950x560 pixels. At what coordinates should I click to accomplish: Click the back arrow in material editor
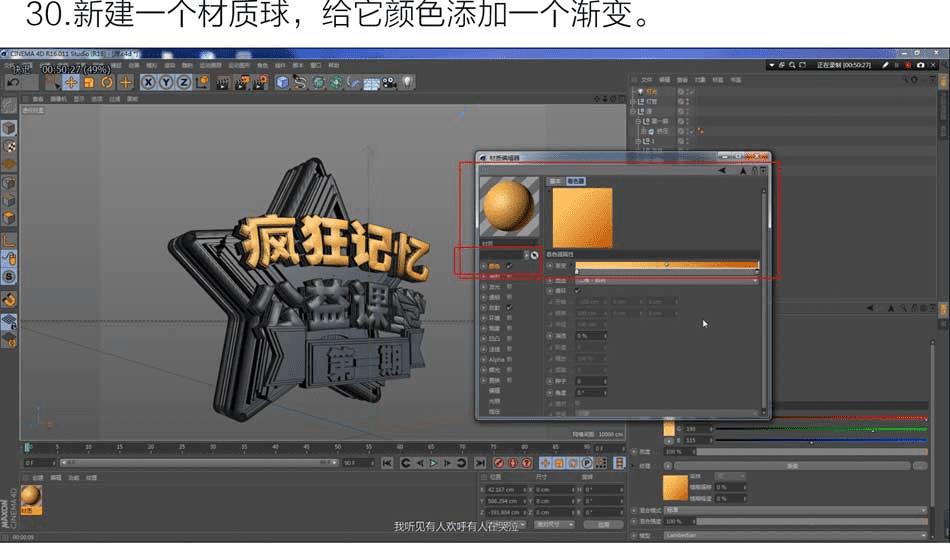[722, 171]
